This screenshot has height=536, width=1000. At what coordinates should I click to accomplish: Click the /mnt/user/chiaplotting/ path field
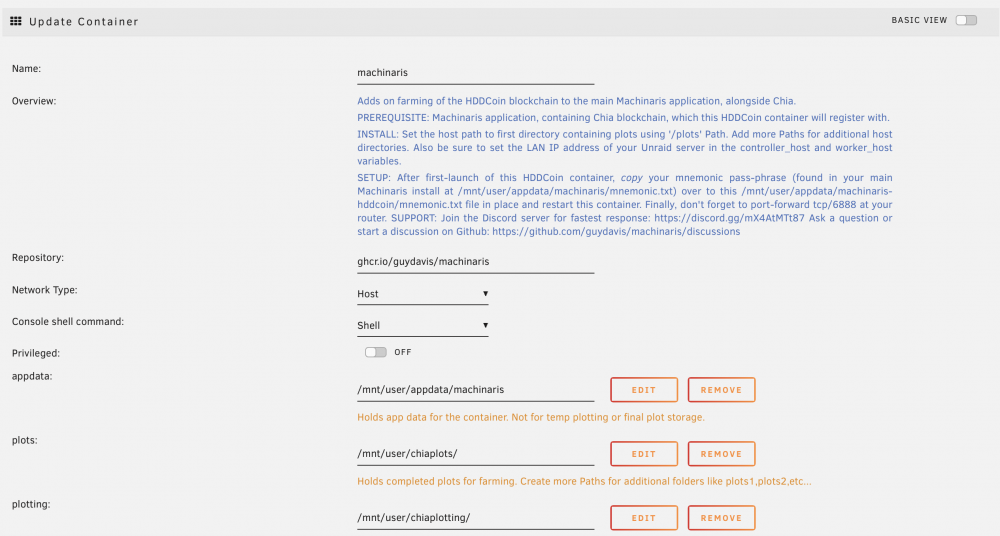(x=476, y=517)
